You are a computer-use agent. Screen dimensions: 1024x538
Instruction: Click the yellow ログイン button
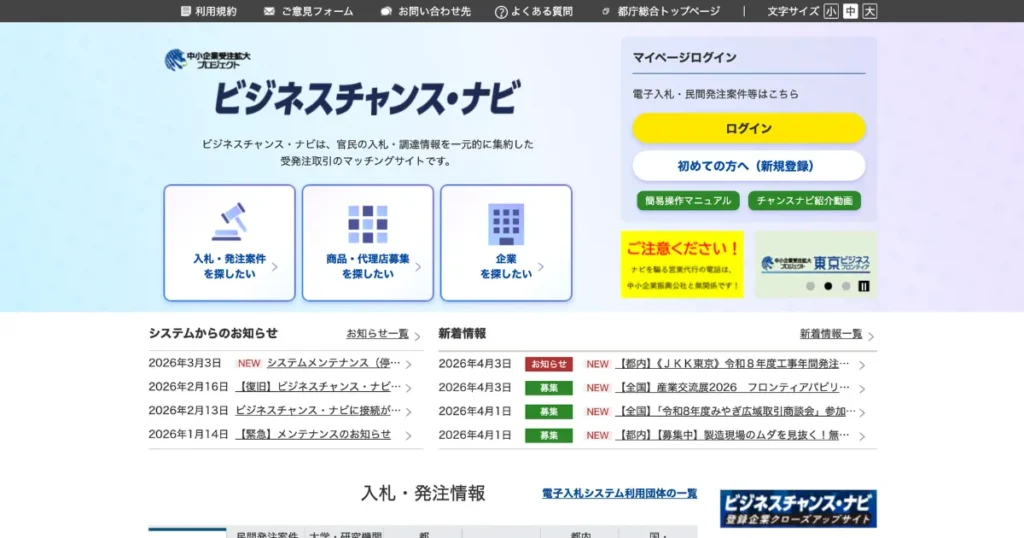pos(749,128)
